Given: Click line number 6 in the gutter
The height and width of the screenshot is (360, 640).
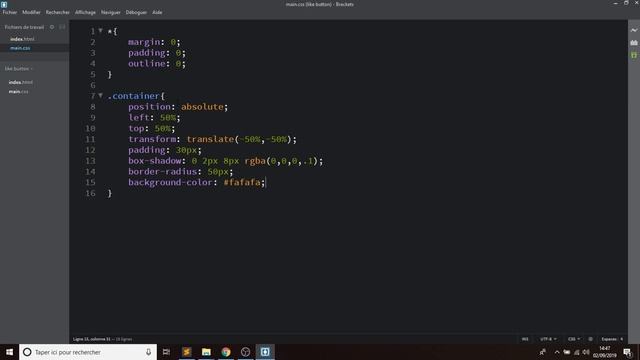Looking at the screenshot, I should (x=93, y=85).
